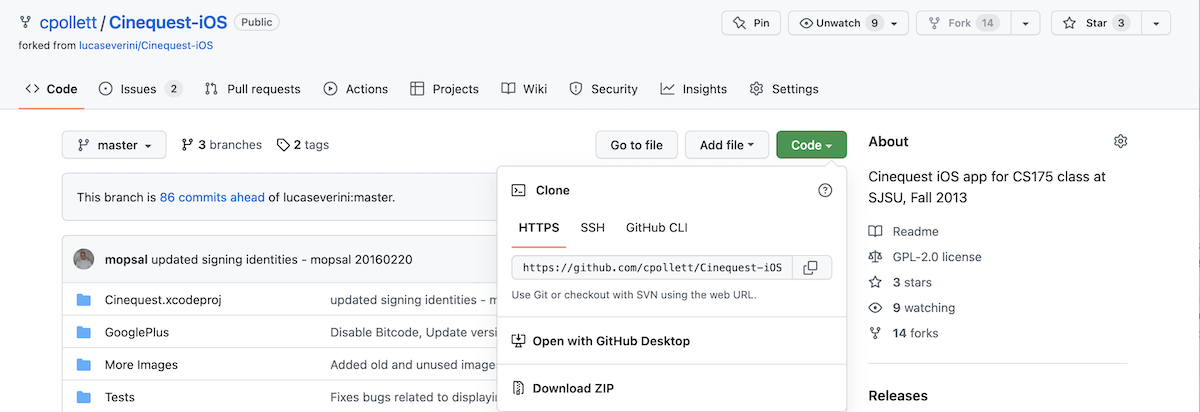Viewport: 1200px width, 412px height.
Task: Open the lucaseverini/Cinequest-iOS fork source link
Action: click(x=146, y=45)
